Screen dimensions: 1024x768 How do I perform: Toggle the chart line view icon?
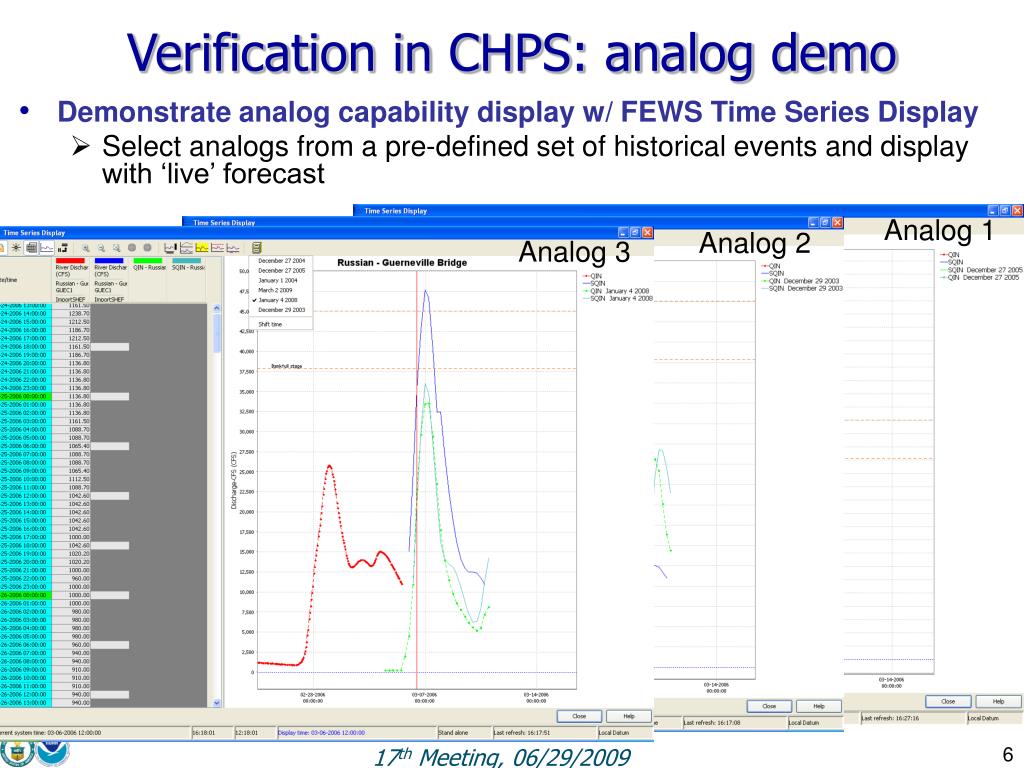tap(47, 248)
